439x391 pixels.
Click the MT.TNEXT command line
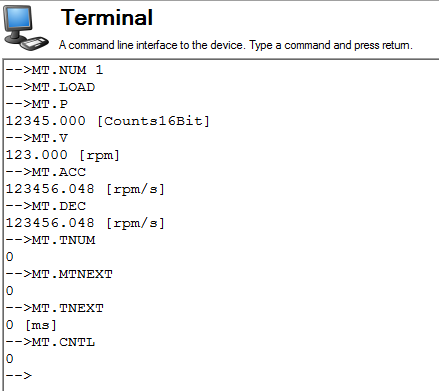[55, 308]
